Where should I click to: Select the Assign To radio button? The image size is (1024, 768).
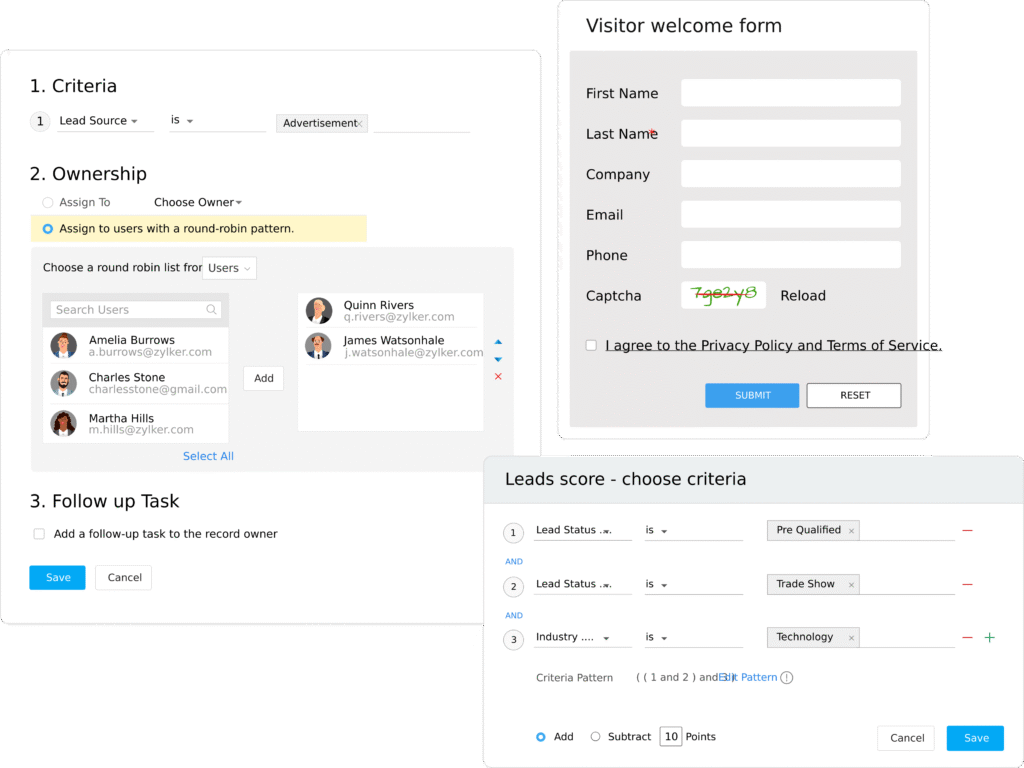(48, 202)
